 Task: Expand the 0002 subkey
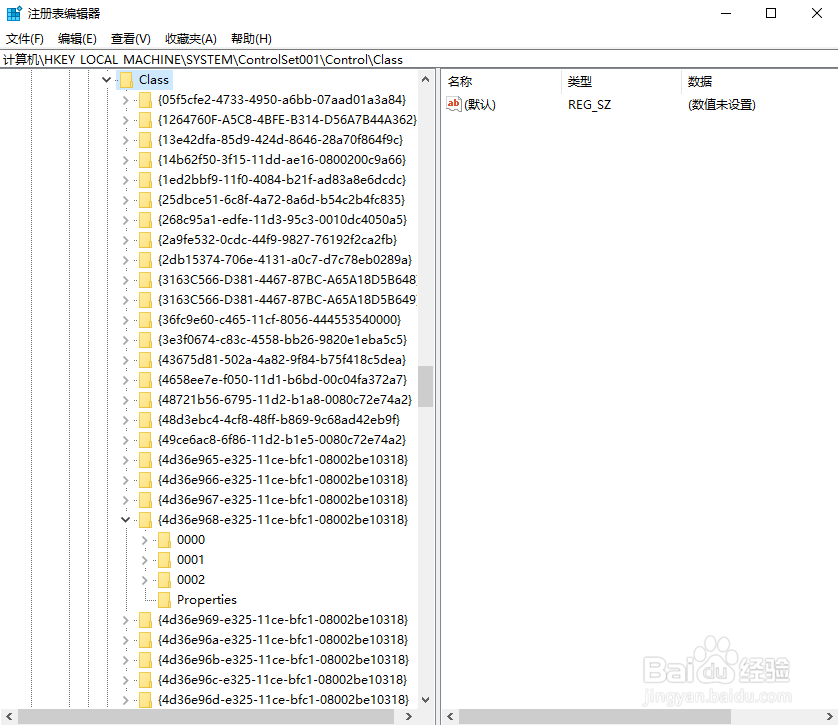pos(144,580)
